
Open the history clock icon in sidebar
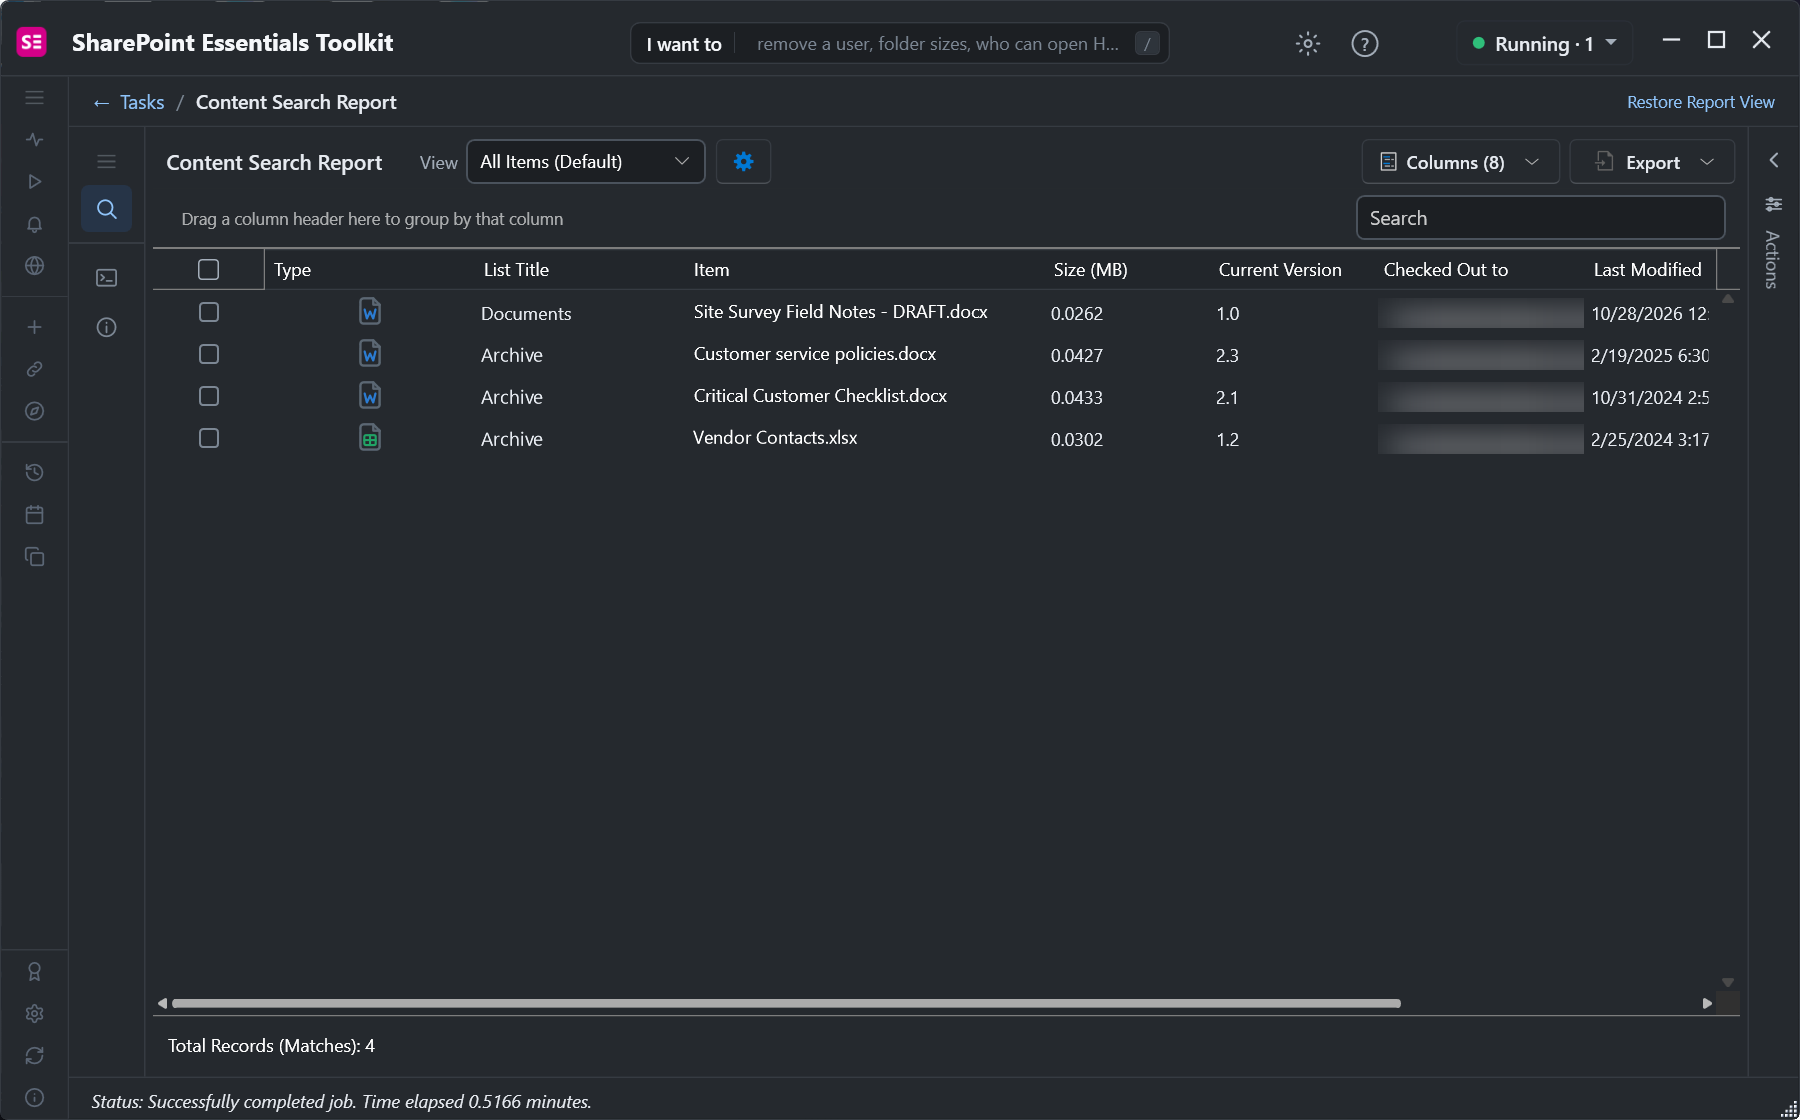click(34, 472)
